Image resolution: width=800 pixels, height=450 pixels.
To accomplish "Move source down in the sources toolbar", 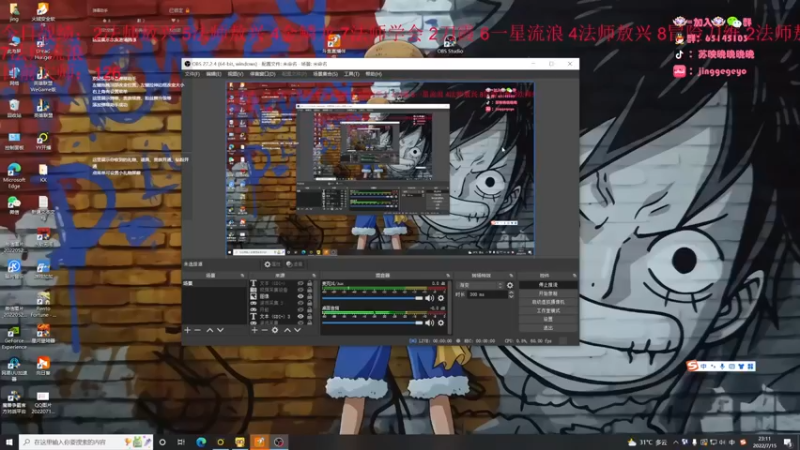I will pyautogui.click(x=297, y=330).
